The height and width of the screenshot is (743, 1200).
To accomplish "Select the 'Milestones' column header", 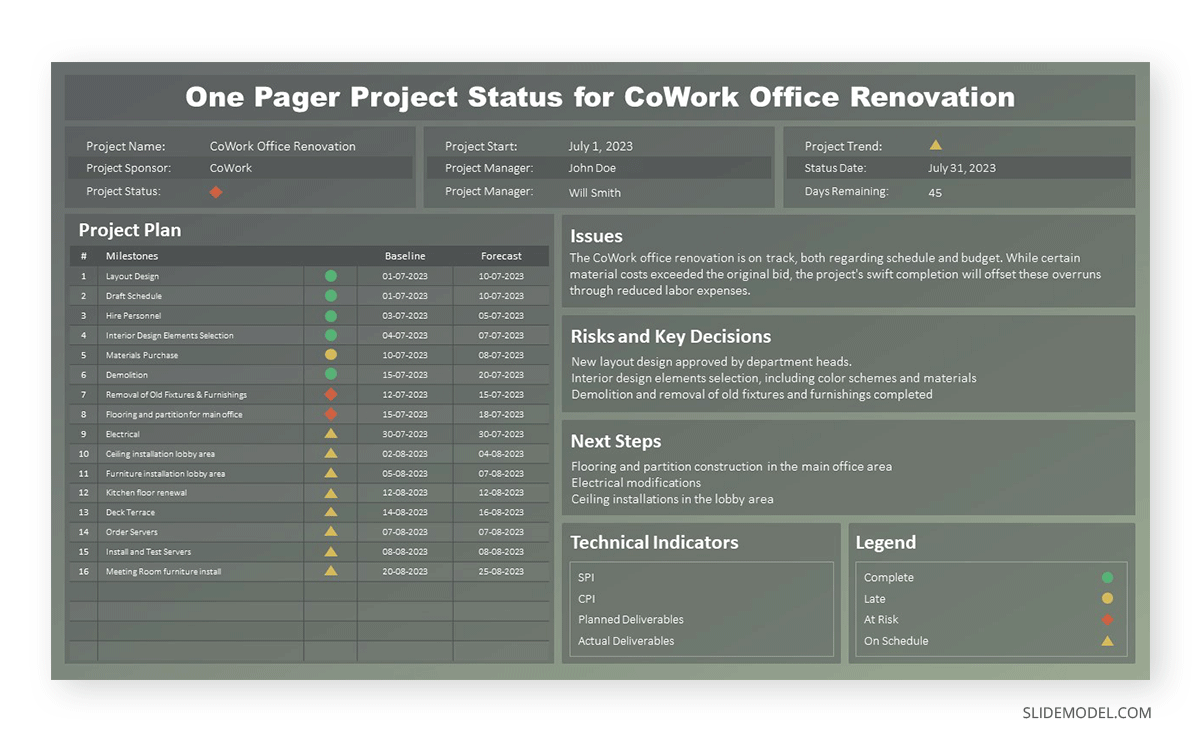I will (132, 256).
